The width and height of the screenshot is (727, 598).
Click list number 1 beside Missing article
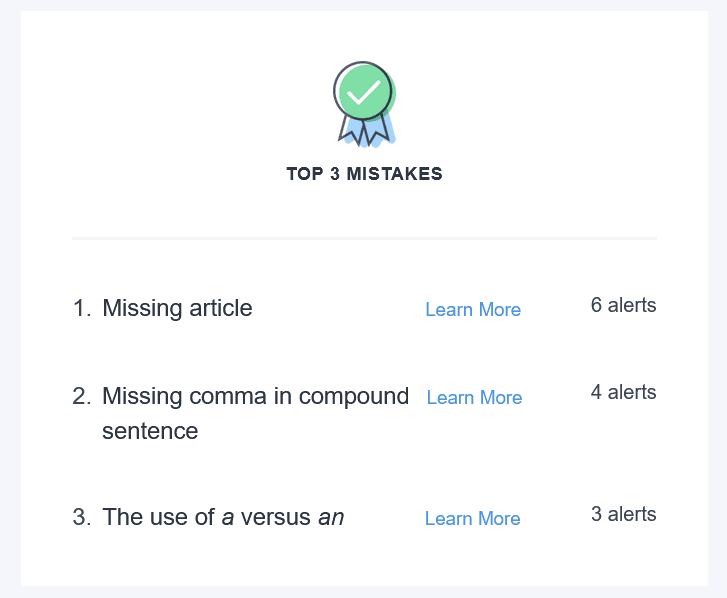(x=81, y=308)
